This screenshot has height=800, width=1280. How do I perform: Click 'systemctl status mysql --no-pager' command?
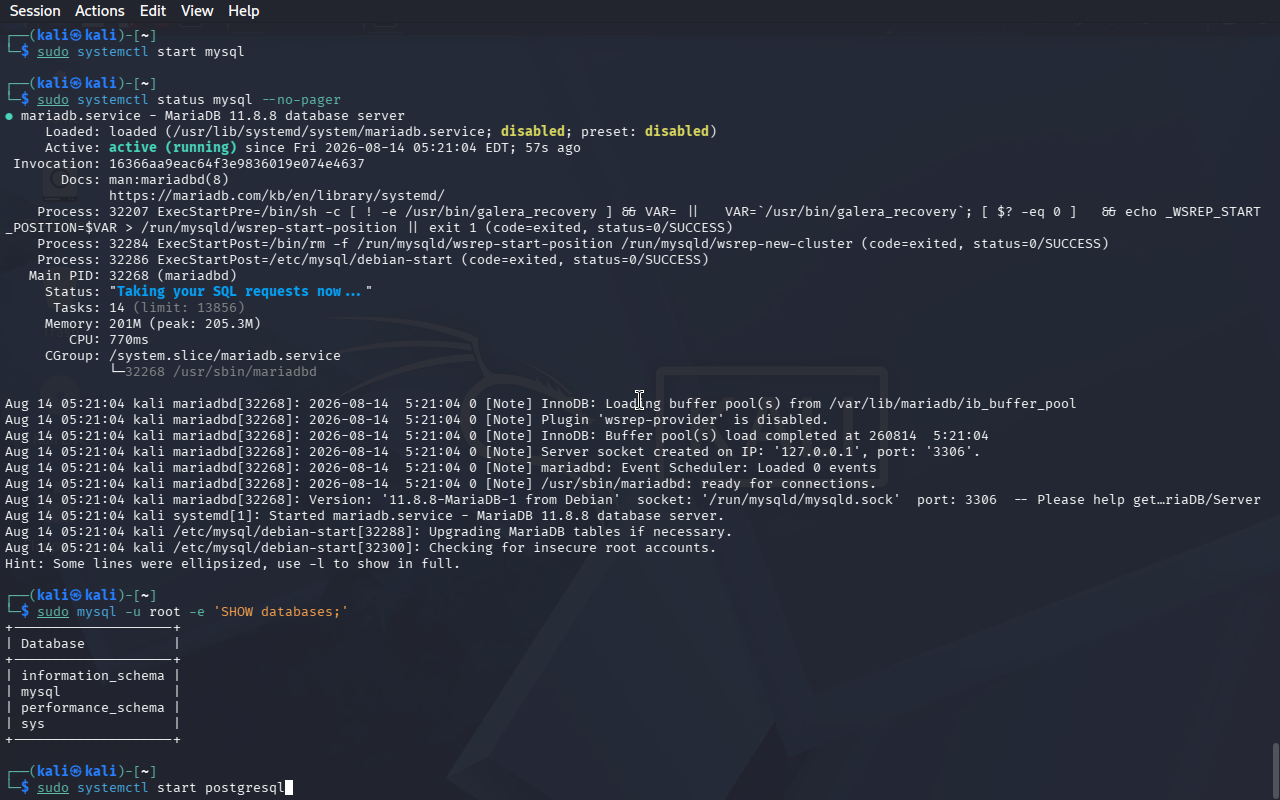pos(209,100)
